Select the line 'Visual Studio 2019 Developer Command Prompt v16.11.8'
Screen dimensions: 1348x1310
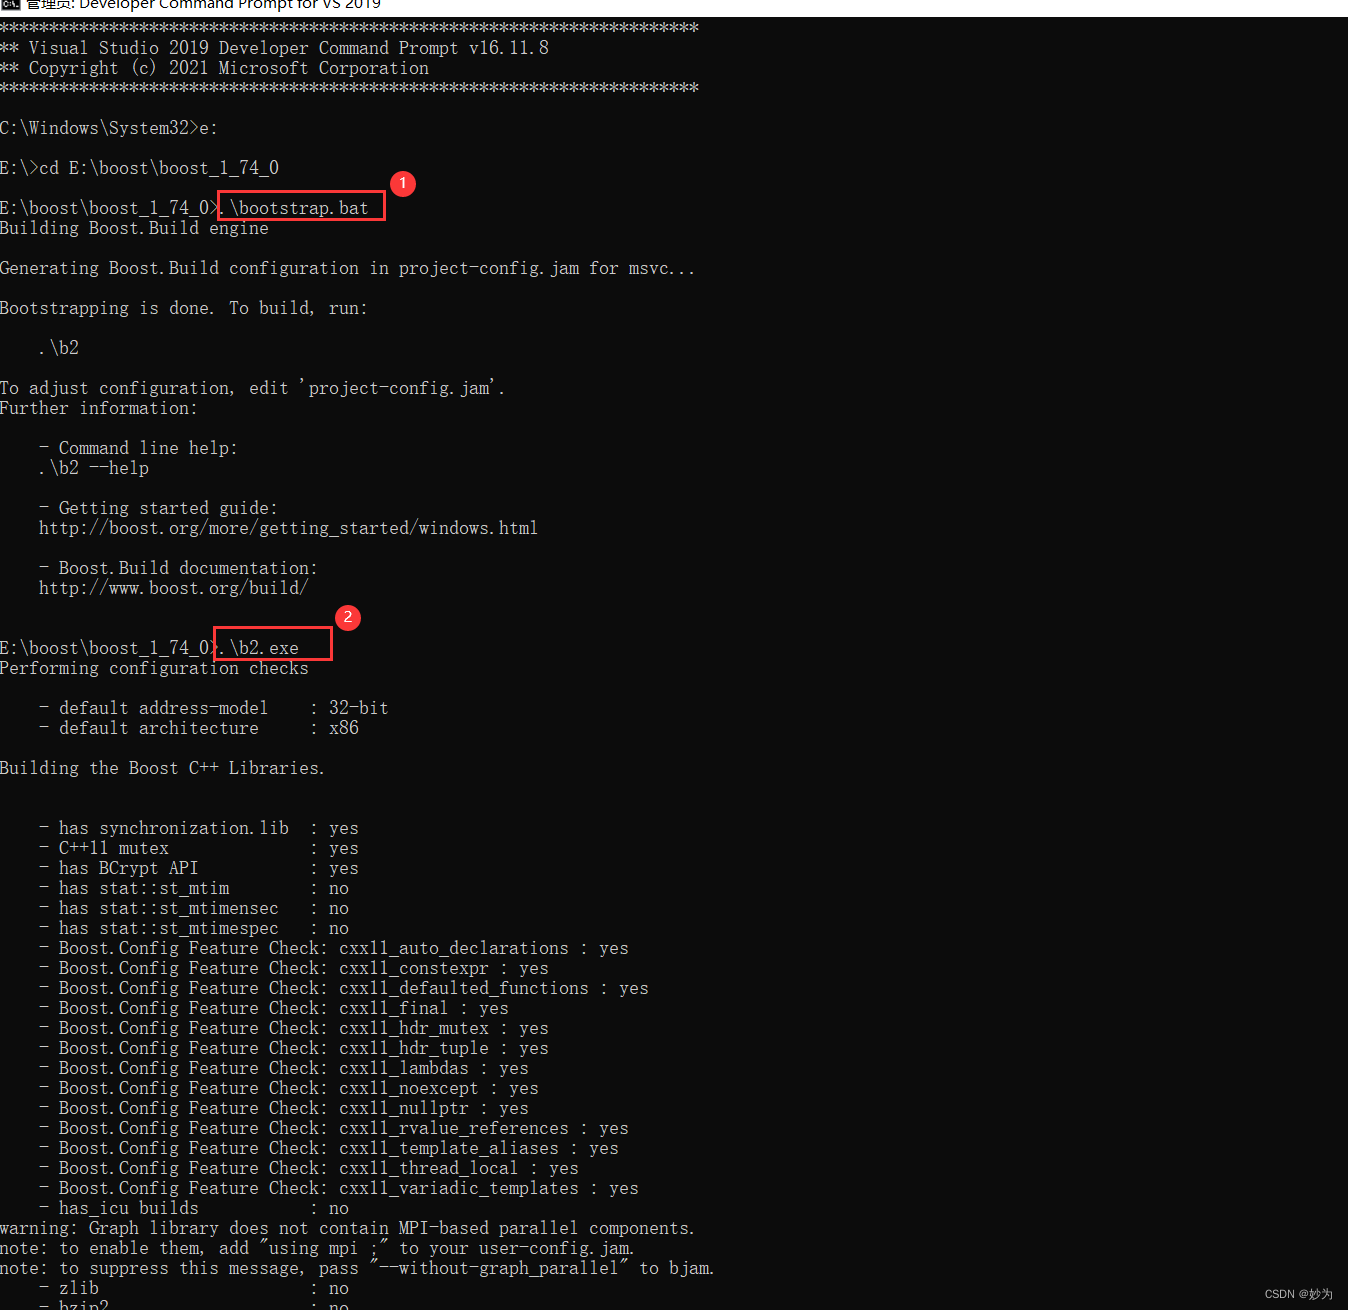[289, 48]
